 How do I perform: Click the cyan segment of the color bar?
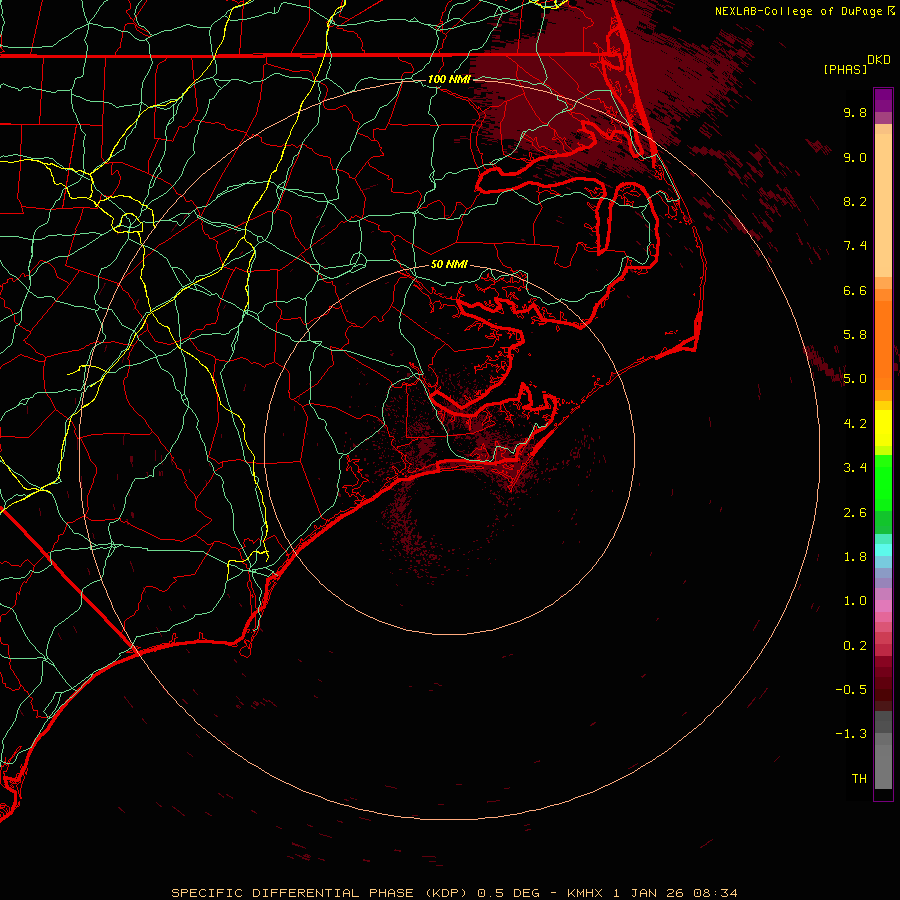883,550
